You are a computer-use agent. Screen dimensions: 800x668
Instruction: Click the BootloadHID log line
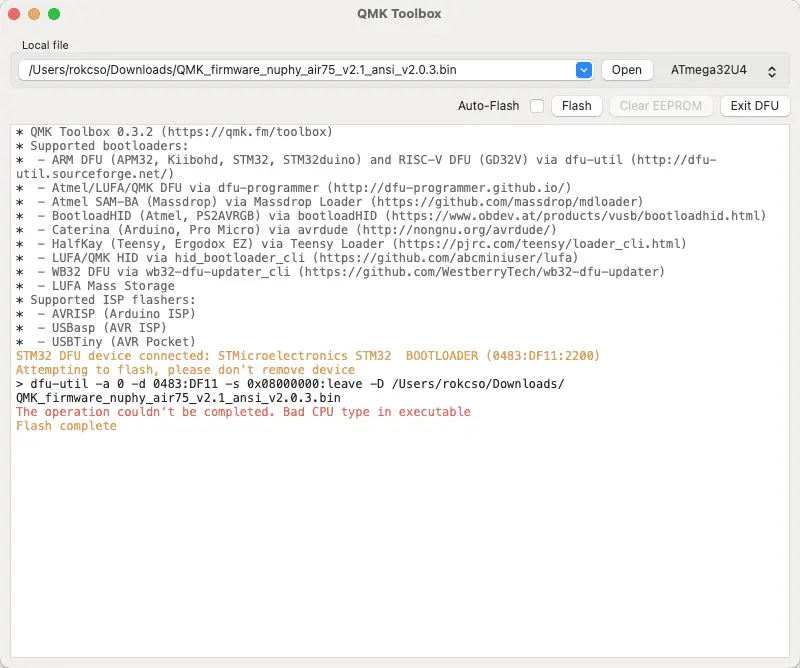(x=391, y=216)
